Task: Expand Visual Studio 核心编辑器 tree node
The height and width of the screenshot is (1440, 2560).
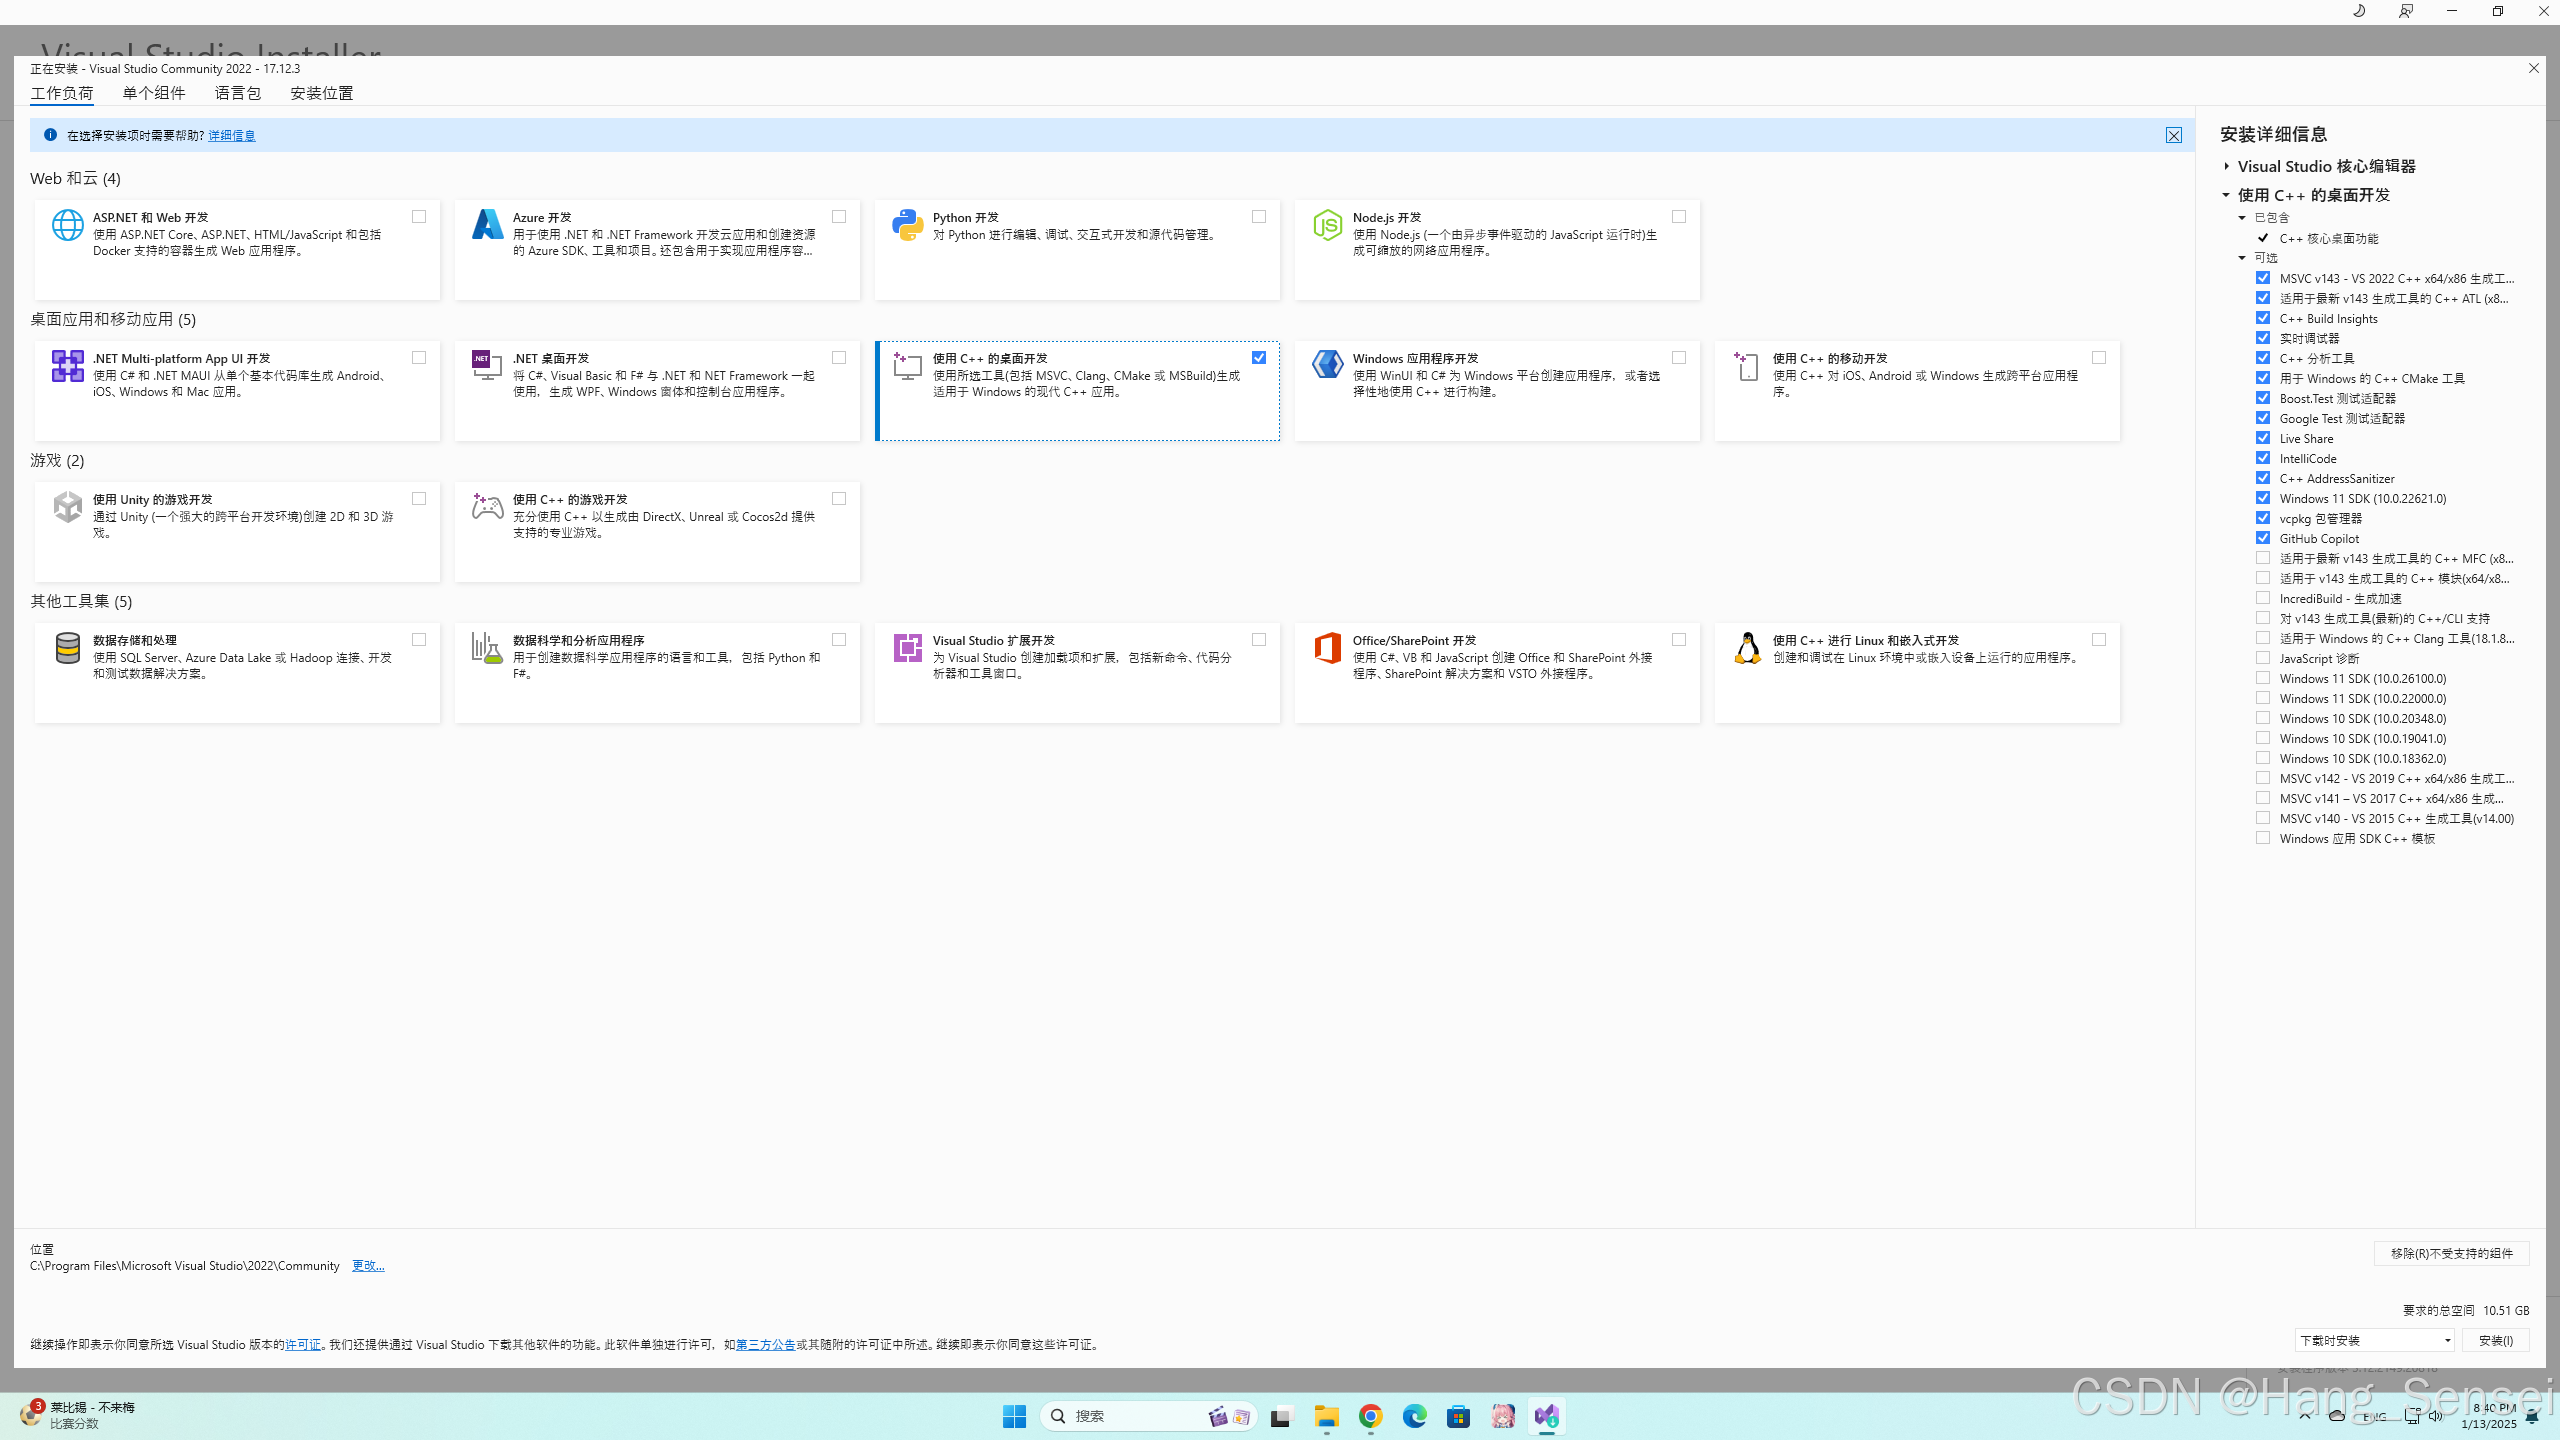Action: pyautogui.click(x=2227, y=166)
